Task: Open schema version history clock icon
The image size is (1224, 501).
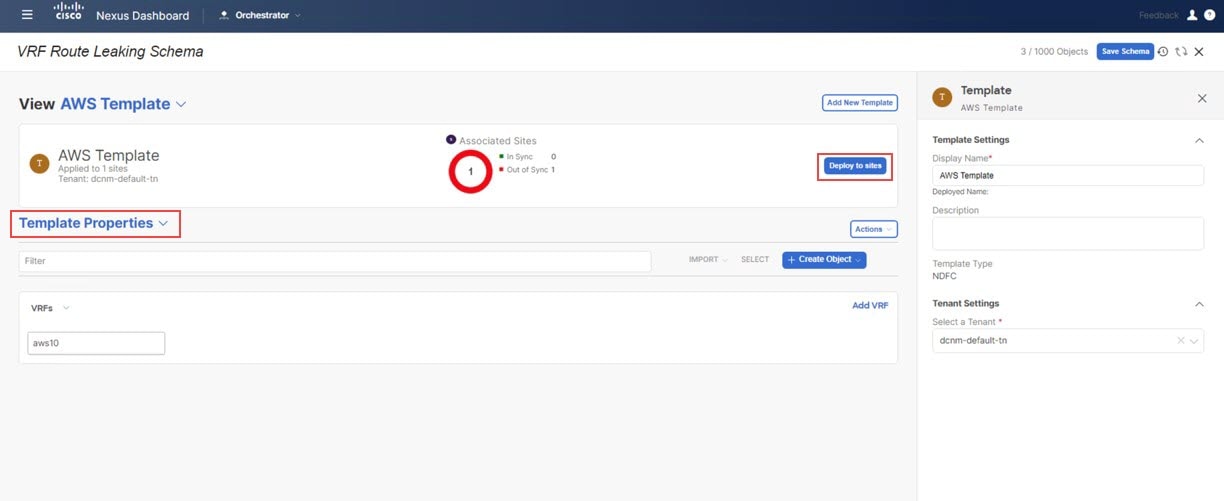Action: point(1163,51)
